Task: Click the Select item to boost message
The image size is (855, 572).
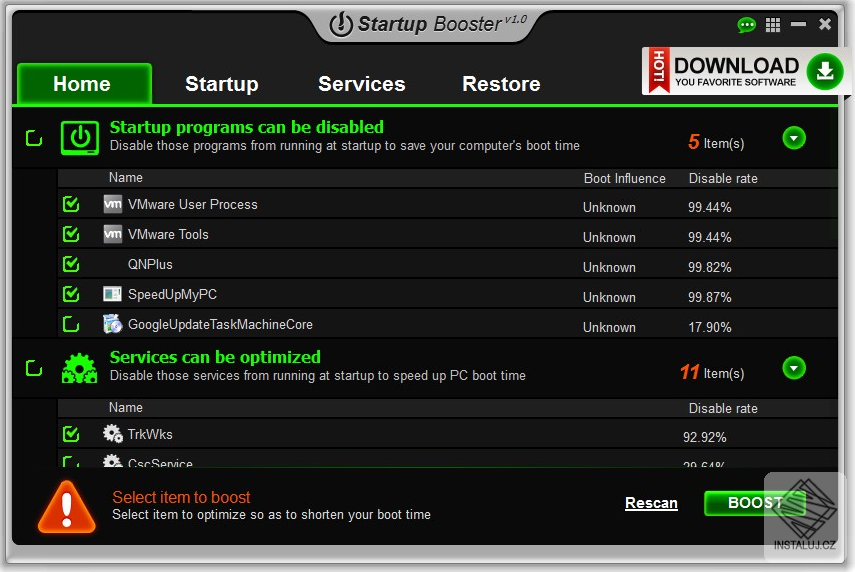Action: tap(181, 497)
